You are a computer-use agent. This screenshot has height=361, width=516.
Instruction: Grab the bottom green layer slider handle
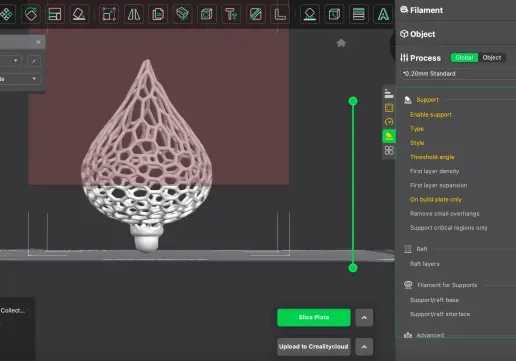click(353, 268)
